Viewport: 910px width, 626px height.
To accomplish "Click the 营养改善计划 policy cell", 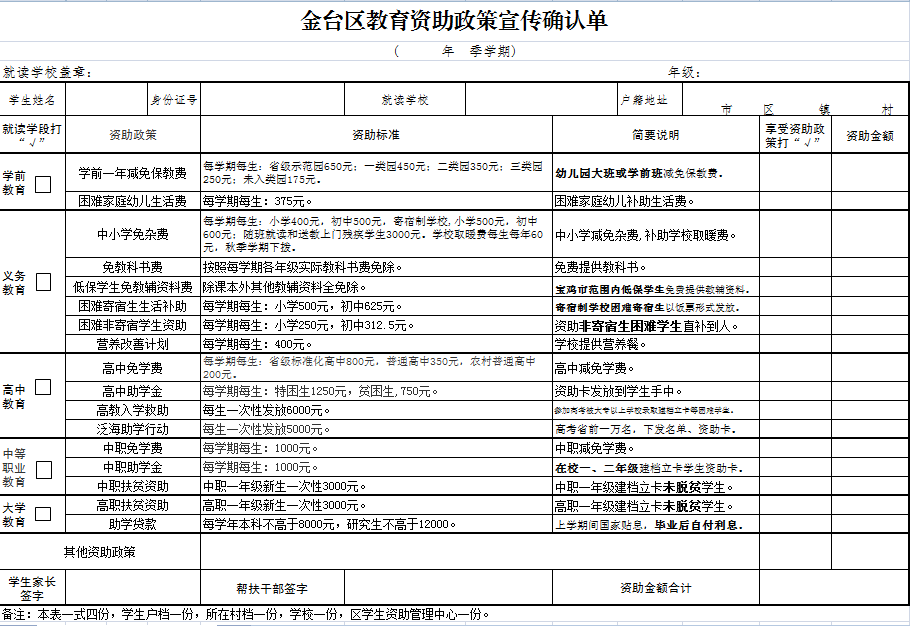I will pyautogui.click(x=133, y=343).
